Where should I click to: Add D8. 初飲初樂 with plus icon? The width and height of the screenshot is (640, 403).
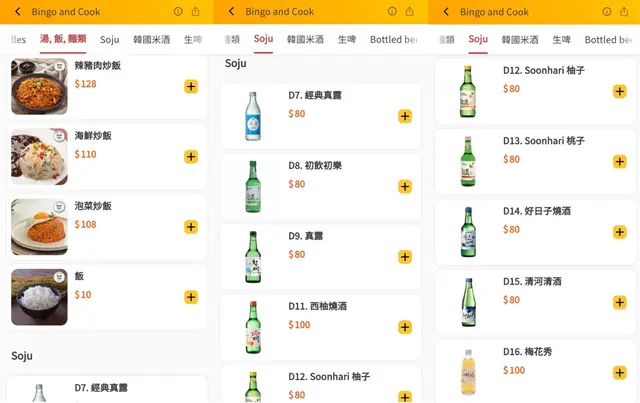point(405,187)
